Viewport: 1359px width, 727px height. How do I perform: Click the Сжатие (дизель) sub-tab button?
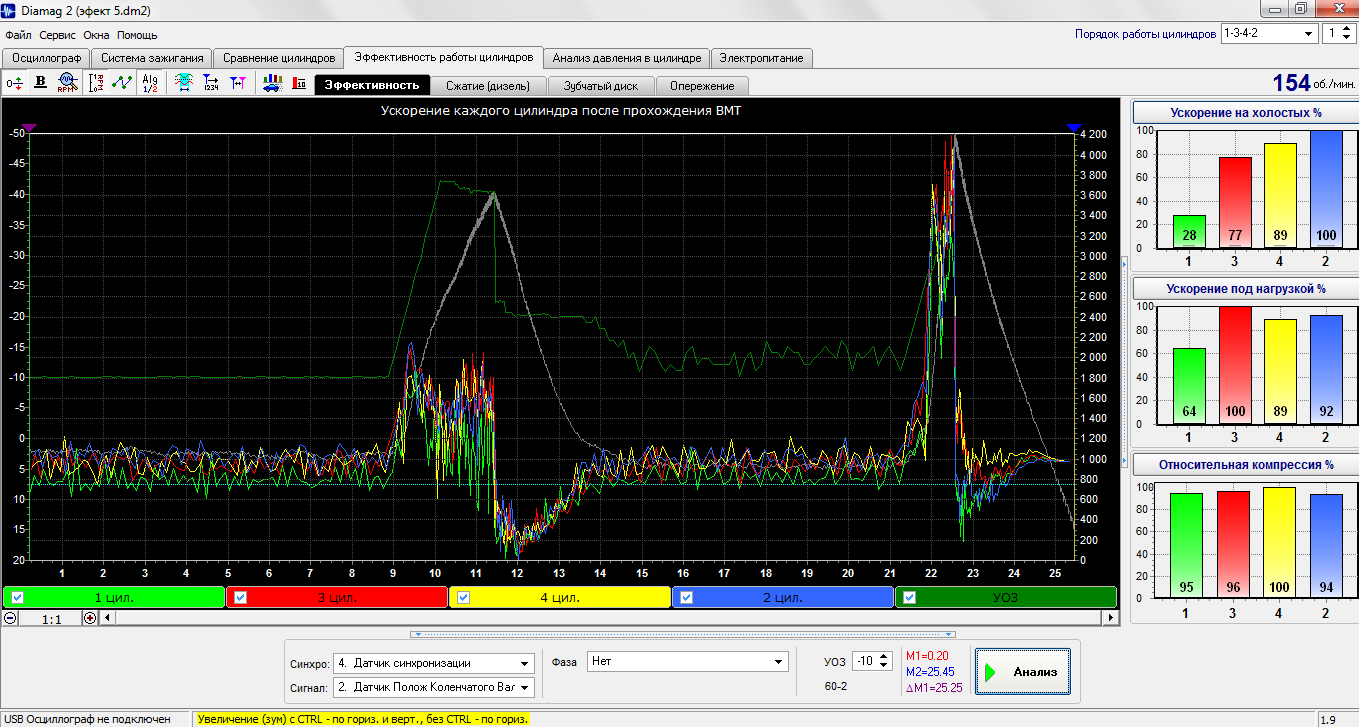tap(489, 85)
